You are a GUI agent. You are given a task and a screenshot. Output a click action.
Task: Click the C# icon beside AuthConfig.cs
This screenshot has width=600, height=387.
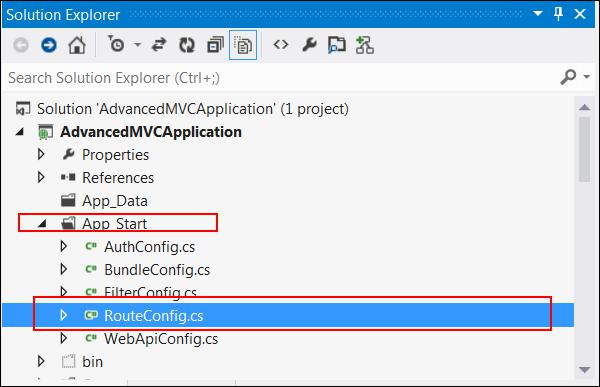click(91, 246)
